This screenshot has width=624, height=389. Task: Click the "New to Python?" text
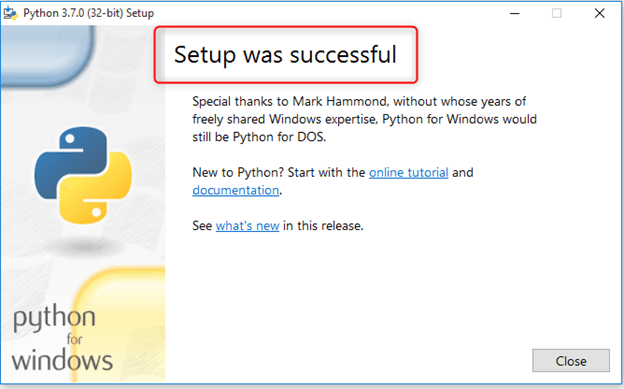tap(238, 172)
